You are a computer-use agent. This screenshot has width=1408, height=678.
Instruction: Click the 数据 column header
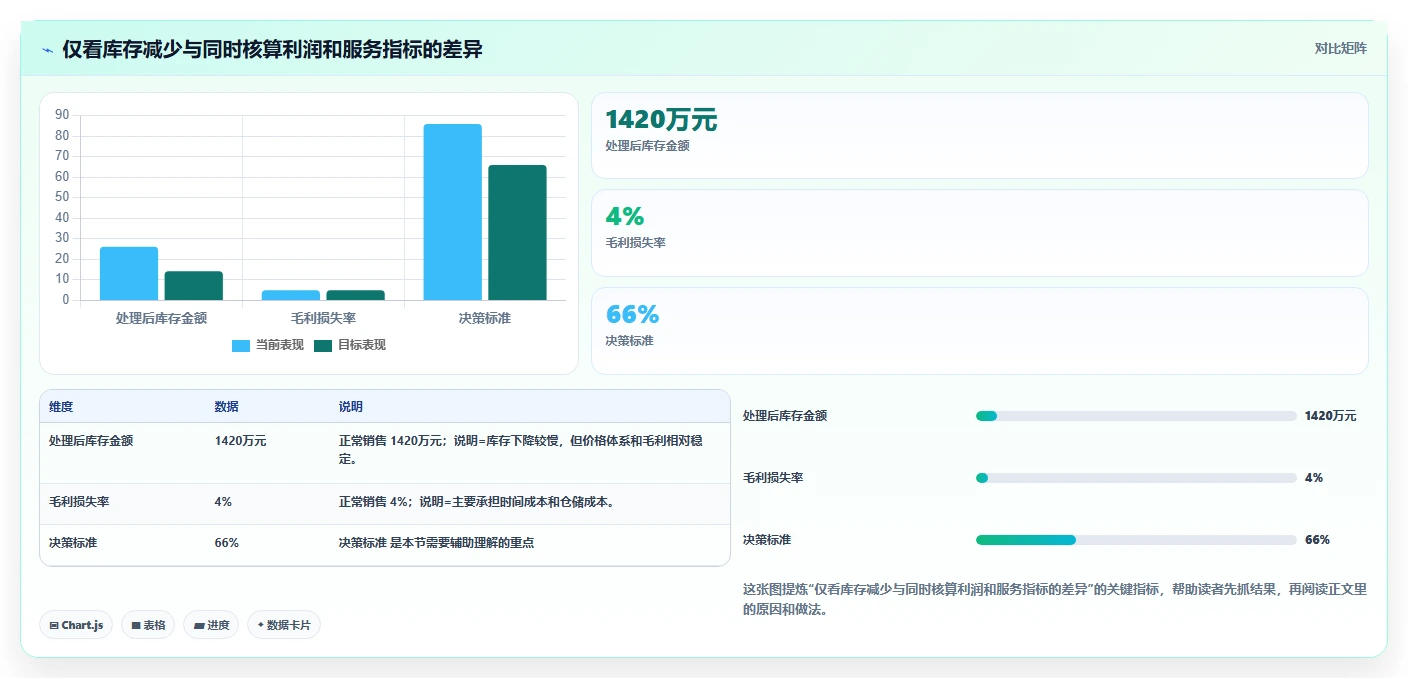tap(226, 407)
